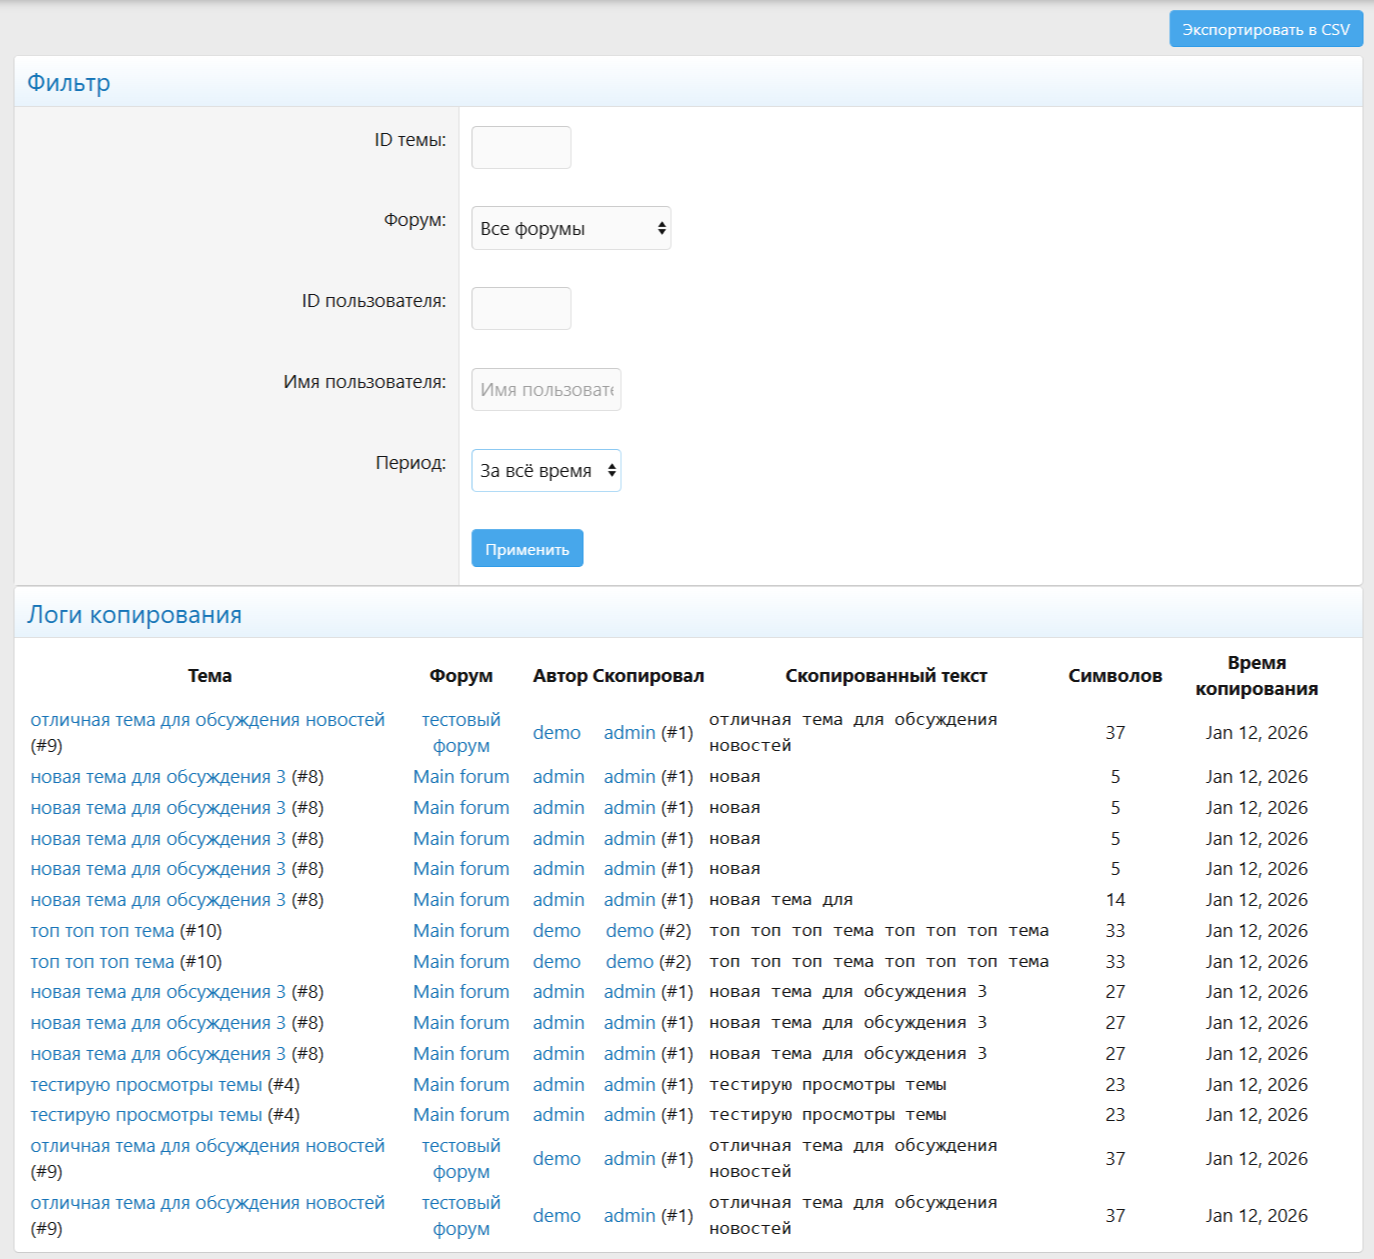Image resolution: width=1374 pixels, height=1259 pixels.
Task: Click the Export to CSV button
Action: (1265, 29)
